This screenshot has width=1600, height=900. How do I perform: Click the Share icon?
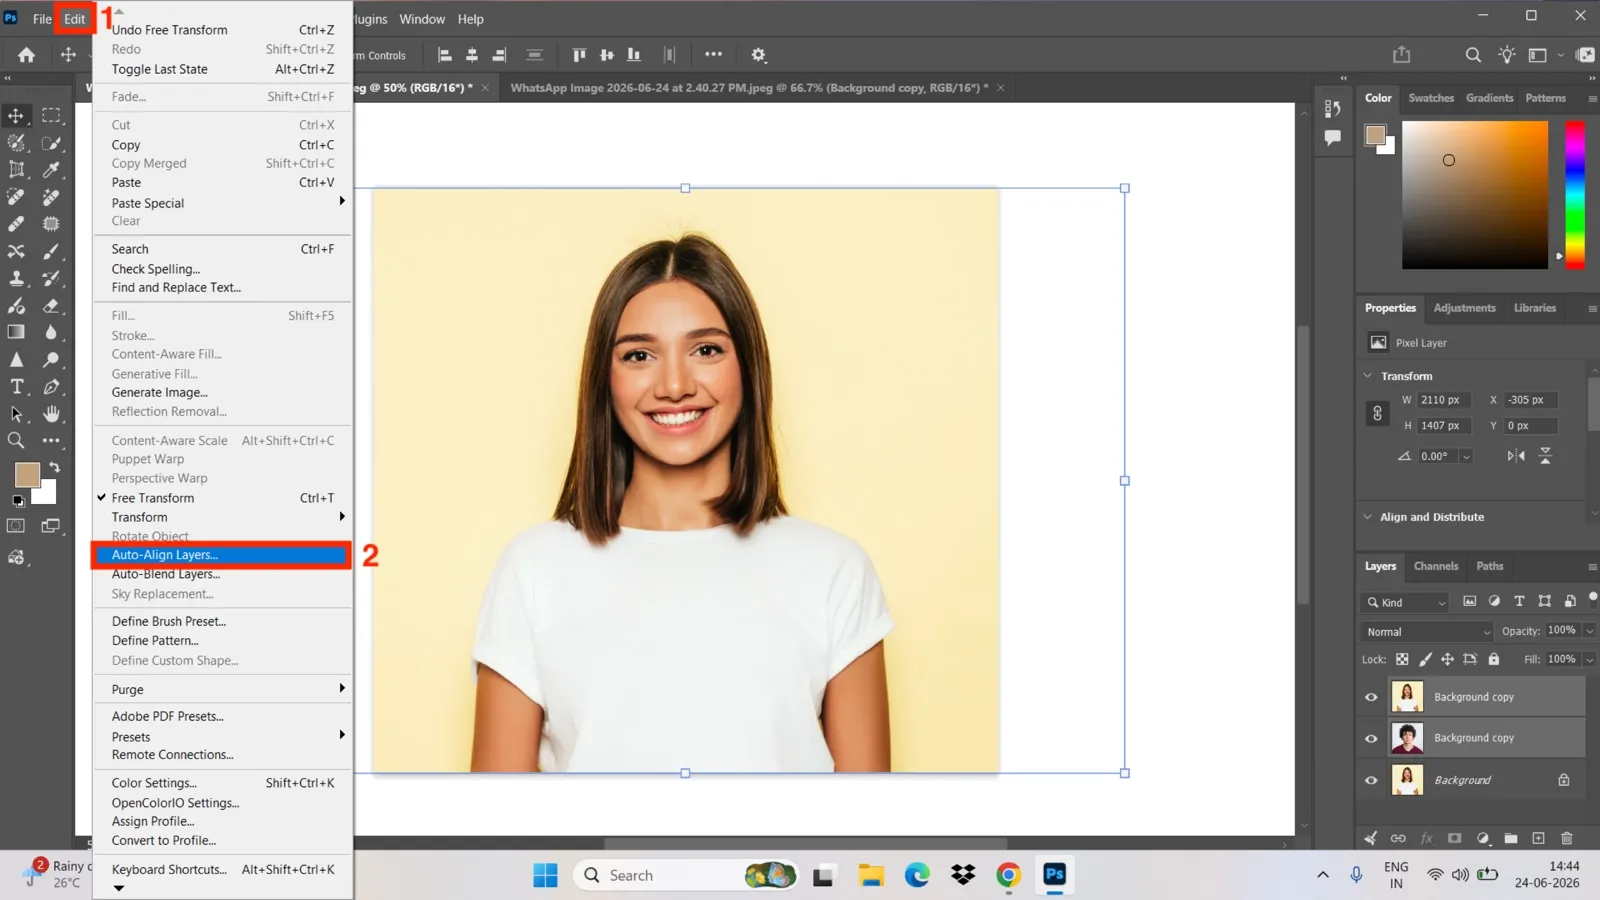tap(1402, 55)
